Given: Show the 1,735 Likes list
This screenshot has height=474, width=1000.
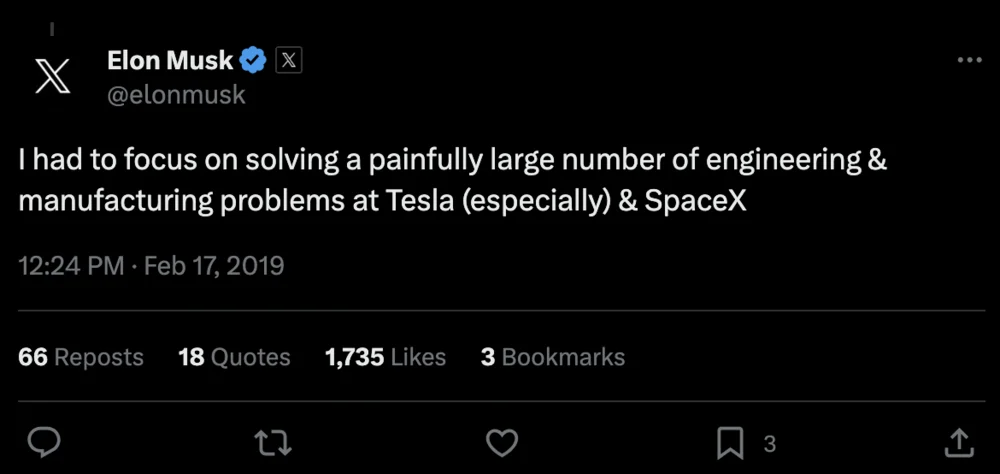Looking at the screenshot, I should [385, 357].
